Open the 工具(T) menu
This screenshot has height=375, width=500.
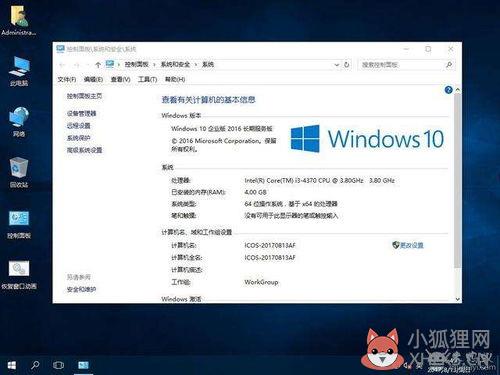[x=147, y=79]
